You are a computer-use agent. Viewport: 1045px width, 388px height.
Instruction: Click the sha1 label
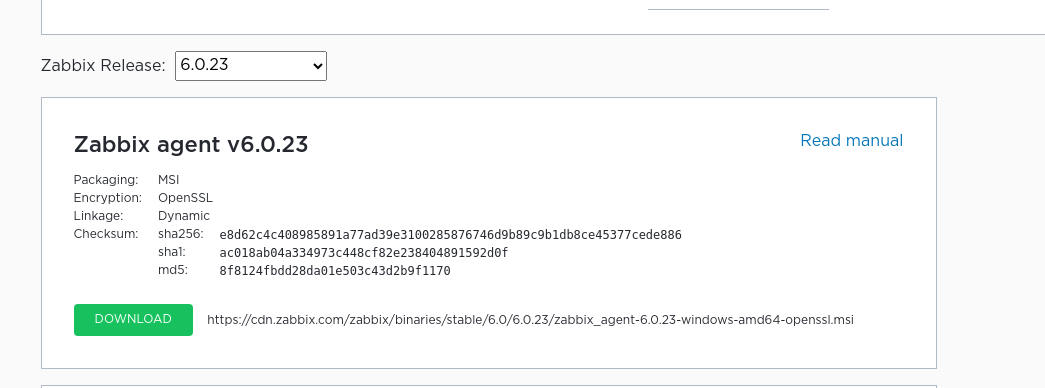pos(172,252)
